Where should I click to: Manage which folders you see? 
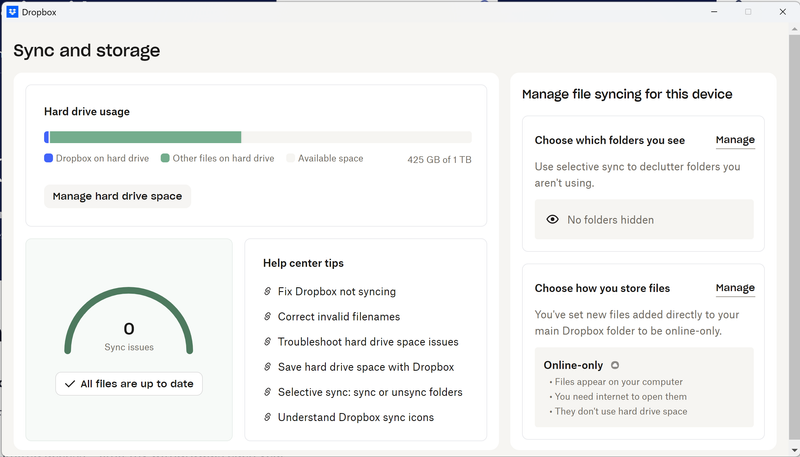tap(735, 140)
